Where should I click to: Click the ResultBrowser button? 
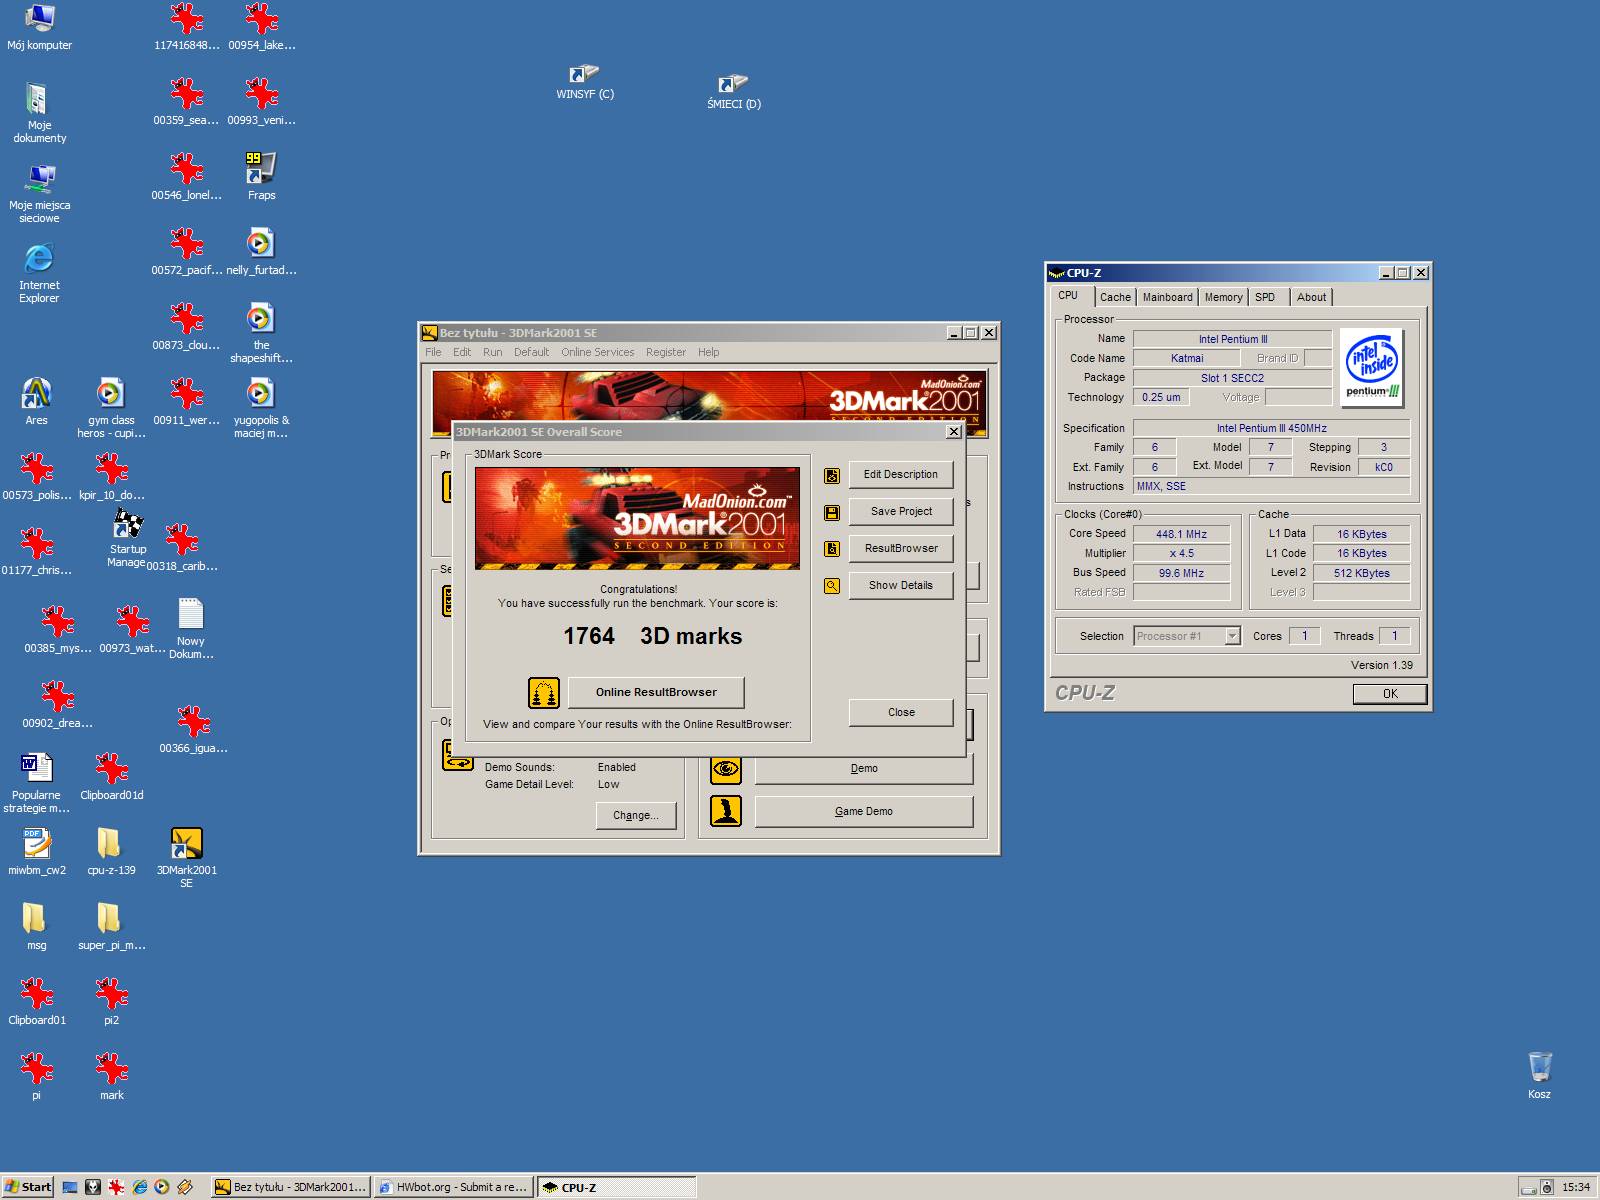900,549
